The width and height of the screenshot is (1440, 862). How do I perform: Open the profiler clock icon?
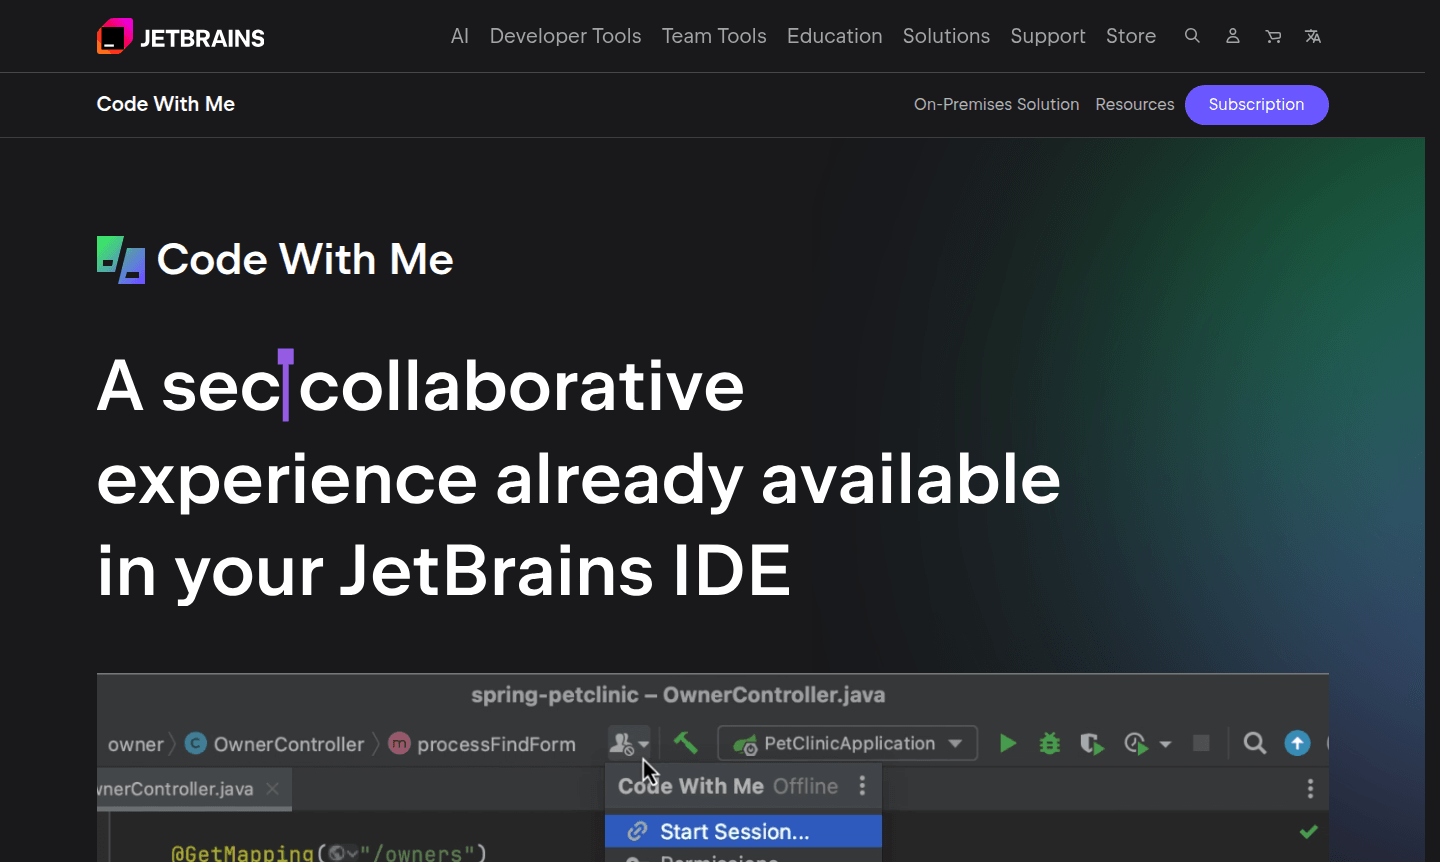pos(1134,743)
